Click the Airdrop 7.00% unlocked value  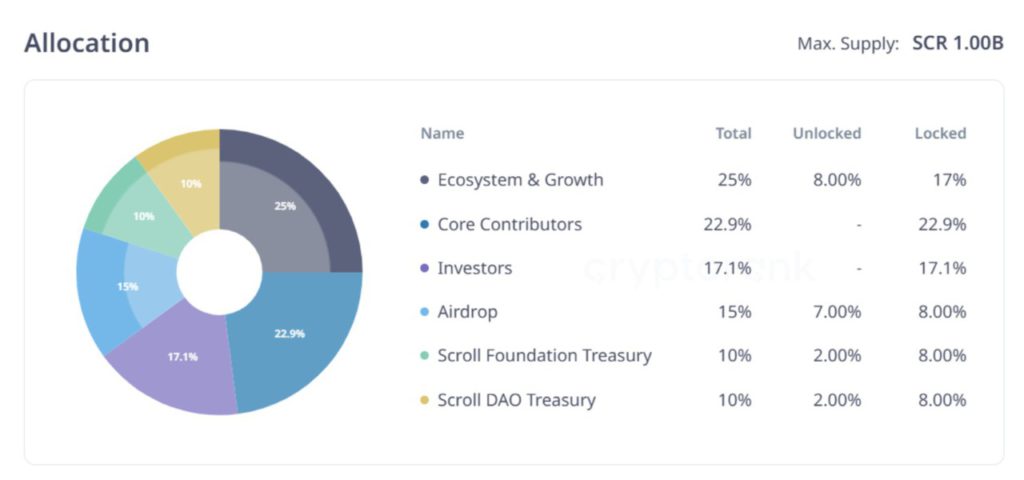coord(836,312)
